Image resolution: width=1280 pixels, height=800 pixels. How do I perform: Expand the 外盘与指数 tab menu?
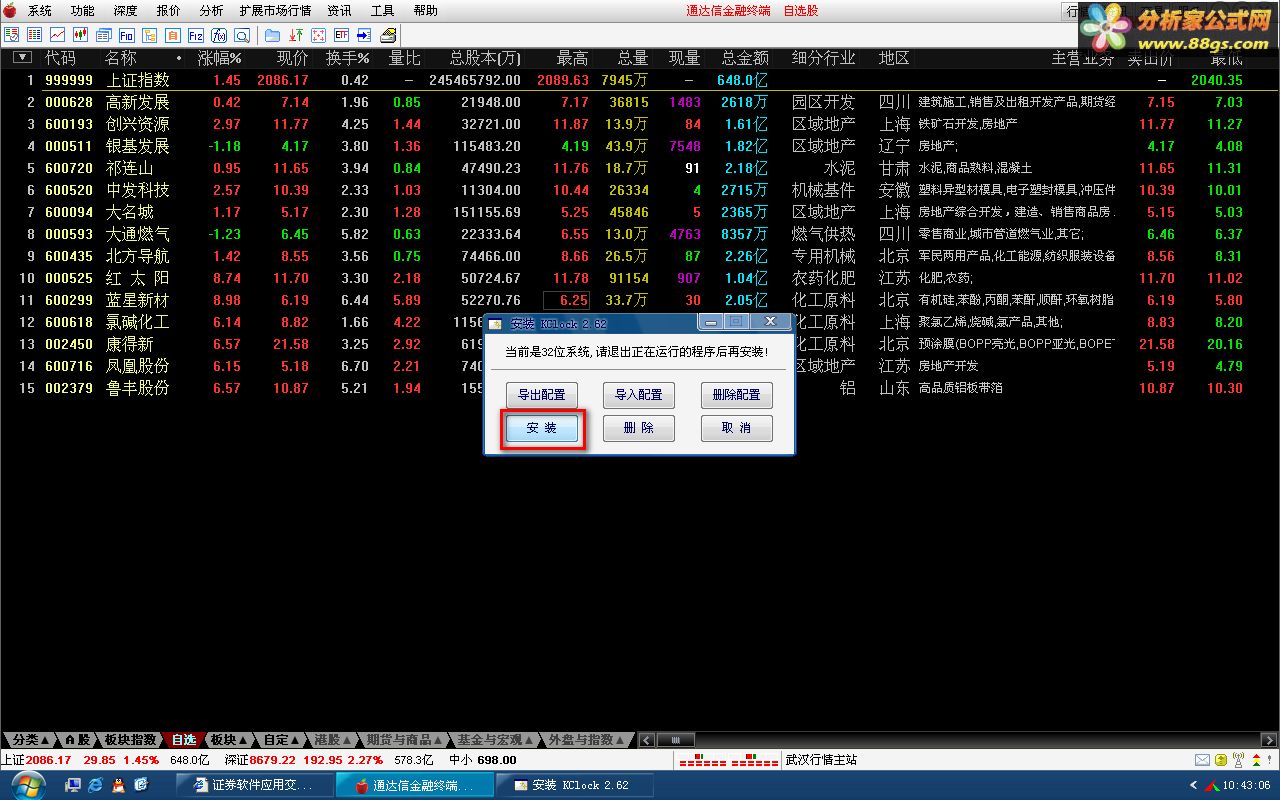point(586,740)
